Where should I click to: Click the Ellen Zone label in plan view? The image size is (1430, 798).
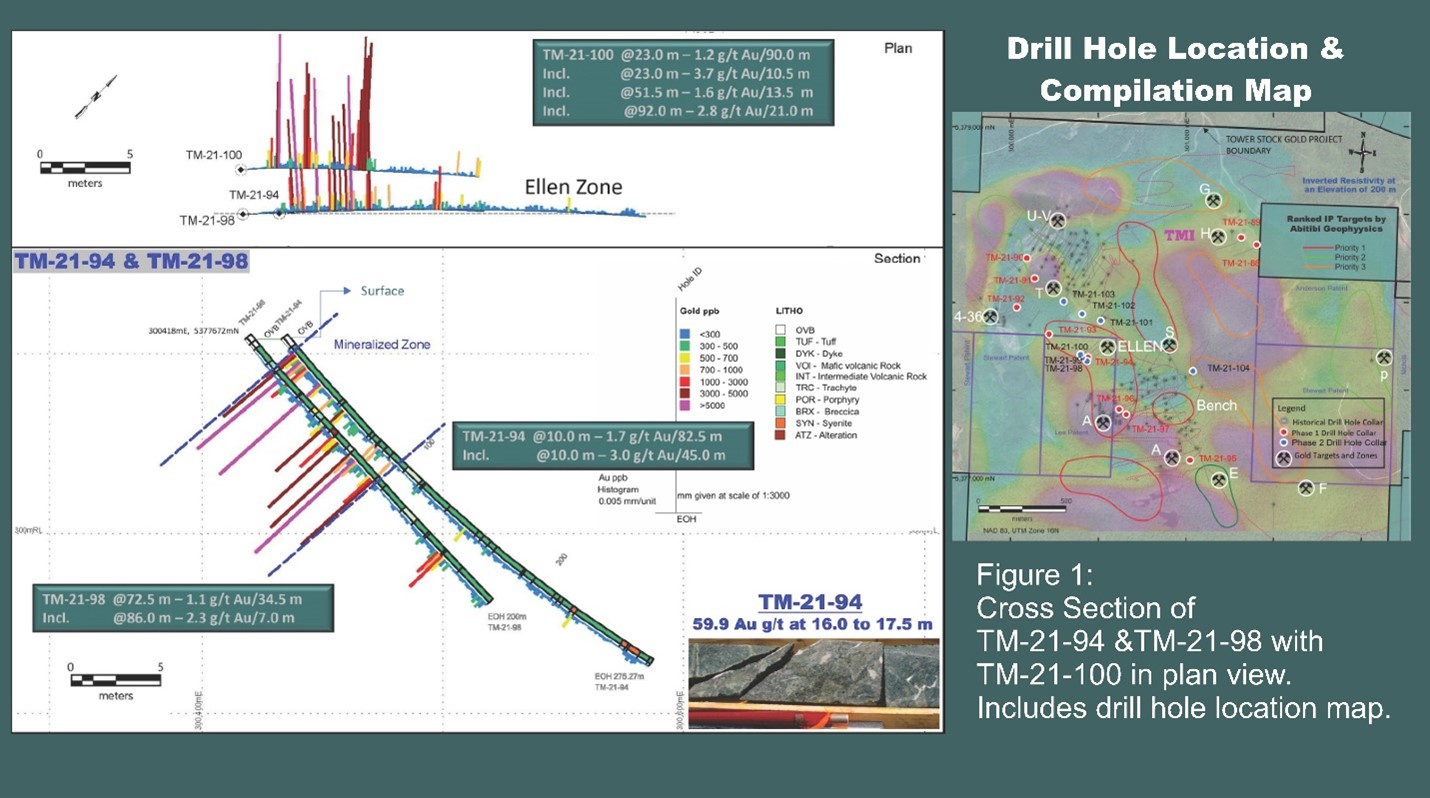[574, 187]
